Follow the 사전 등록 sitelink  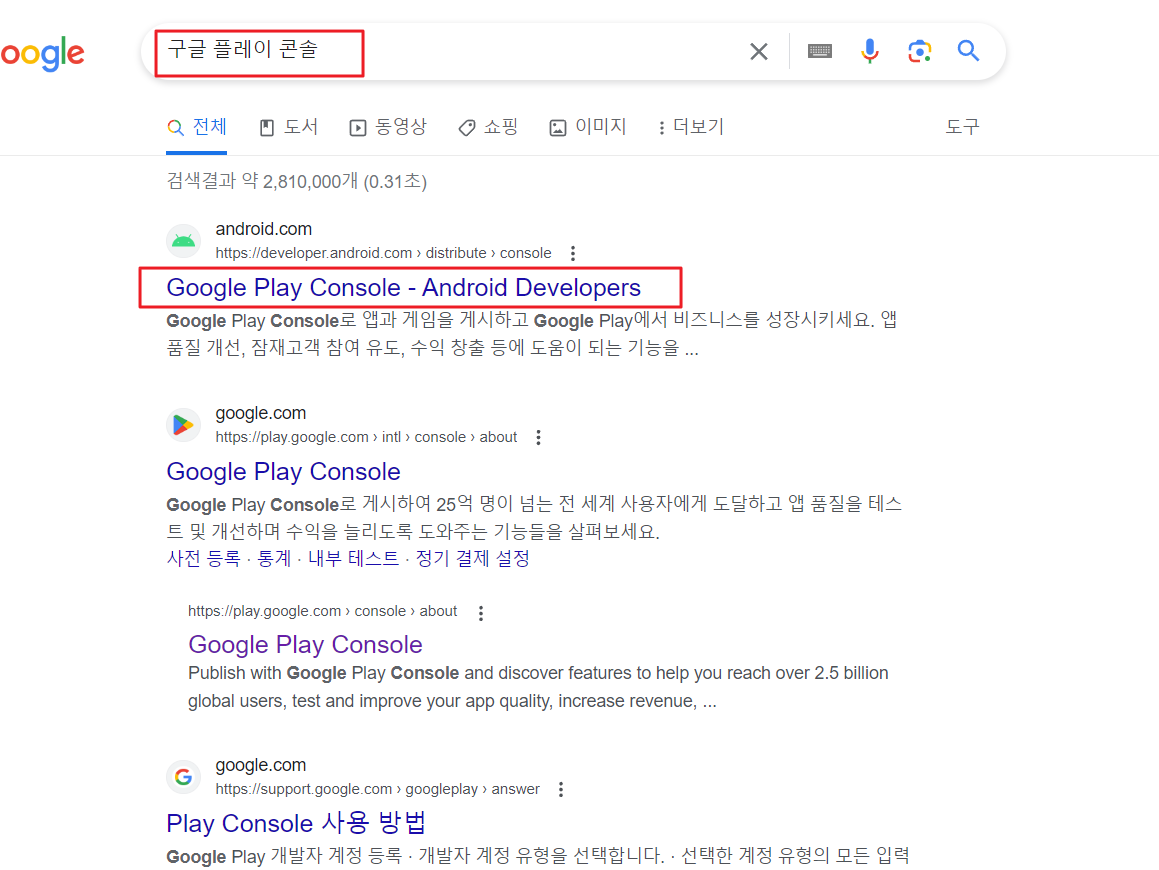click(x=204, y=559)
